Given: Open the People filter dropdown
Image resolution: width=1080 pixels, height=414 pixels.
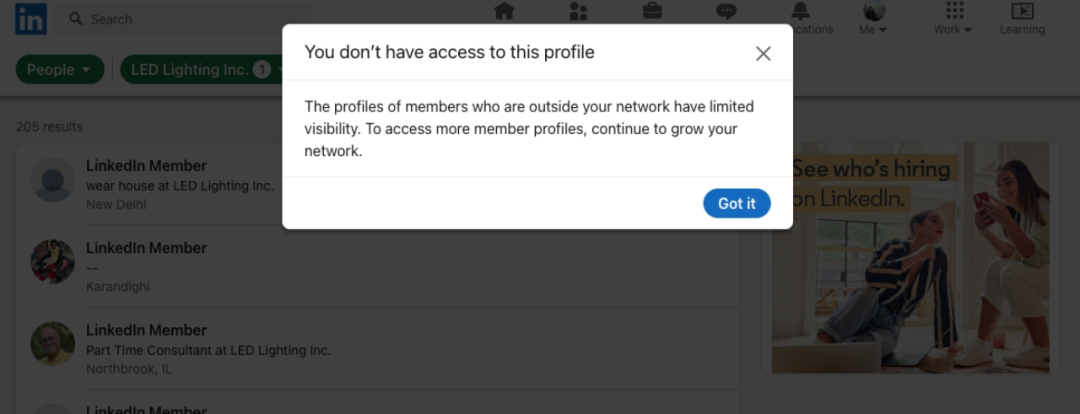Looking at the screenshot, I should coord(60,69).
